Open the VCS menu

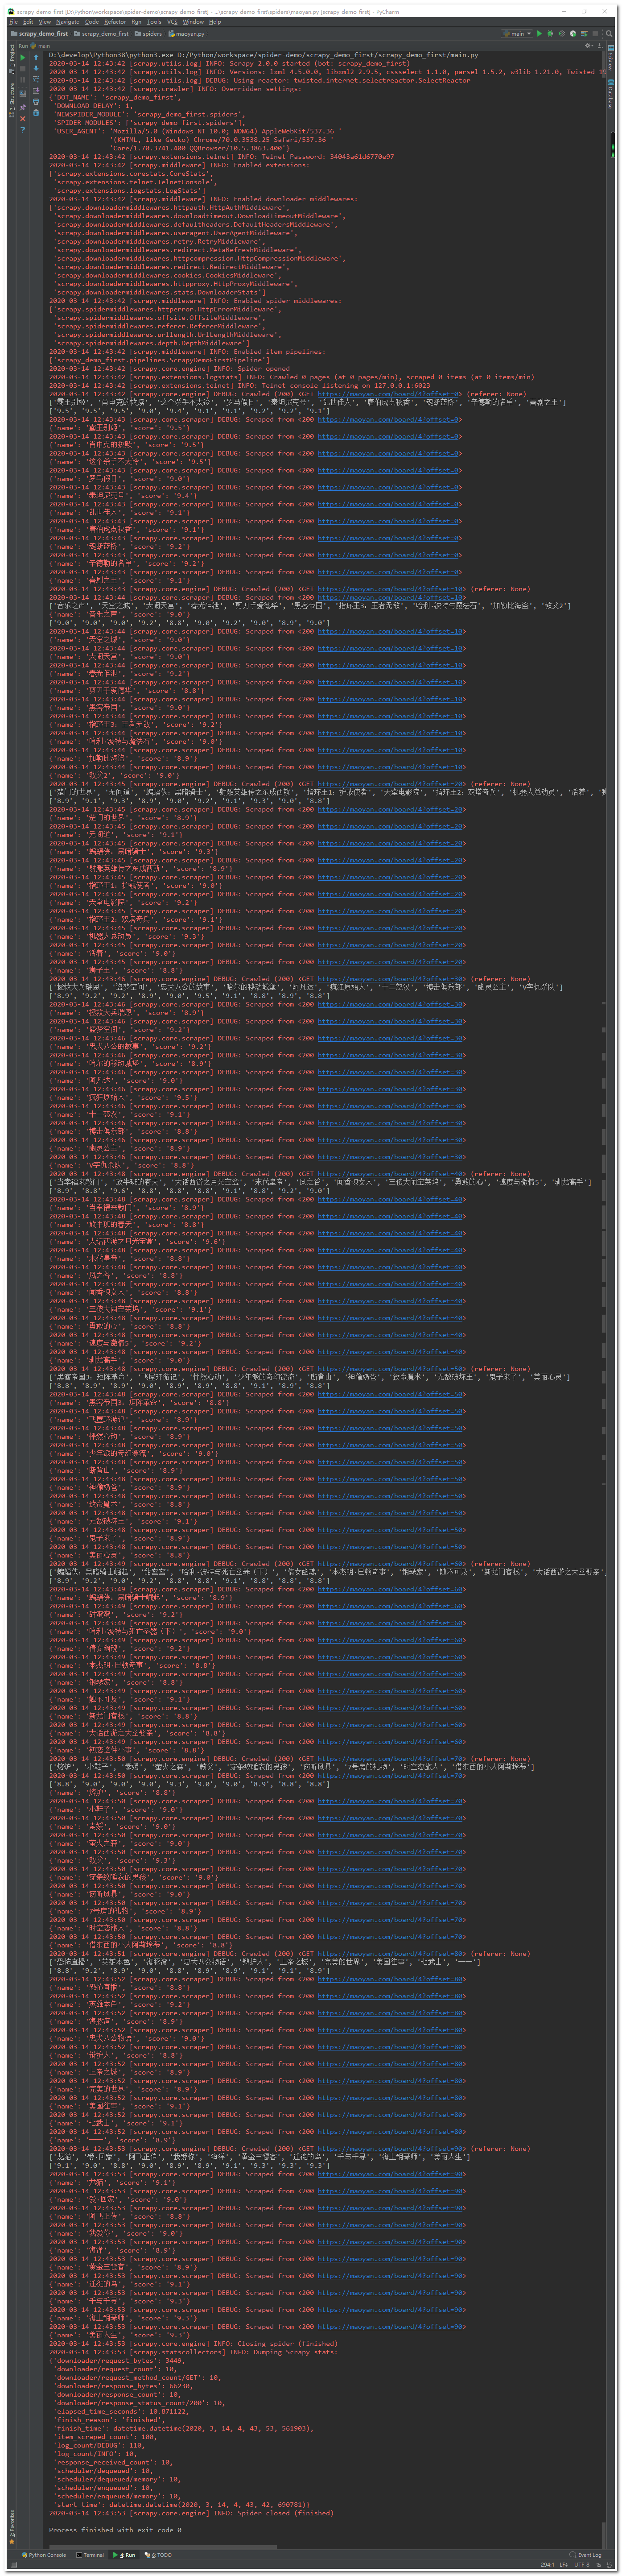pos(172,21)
